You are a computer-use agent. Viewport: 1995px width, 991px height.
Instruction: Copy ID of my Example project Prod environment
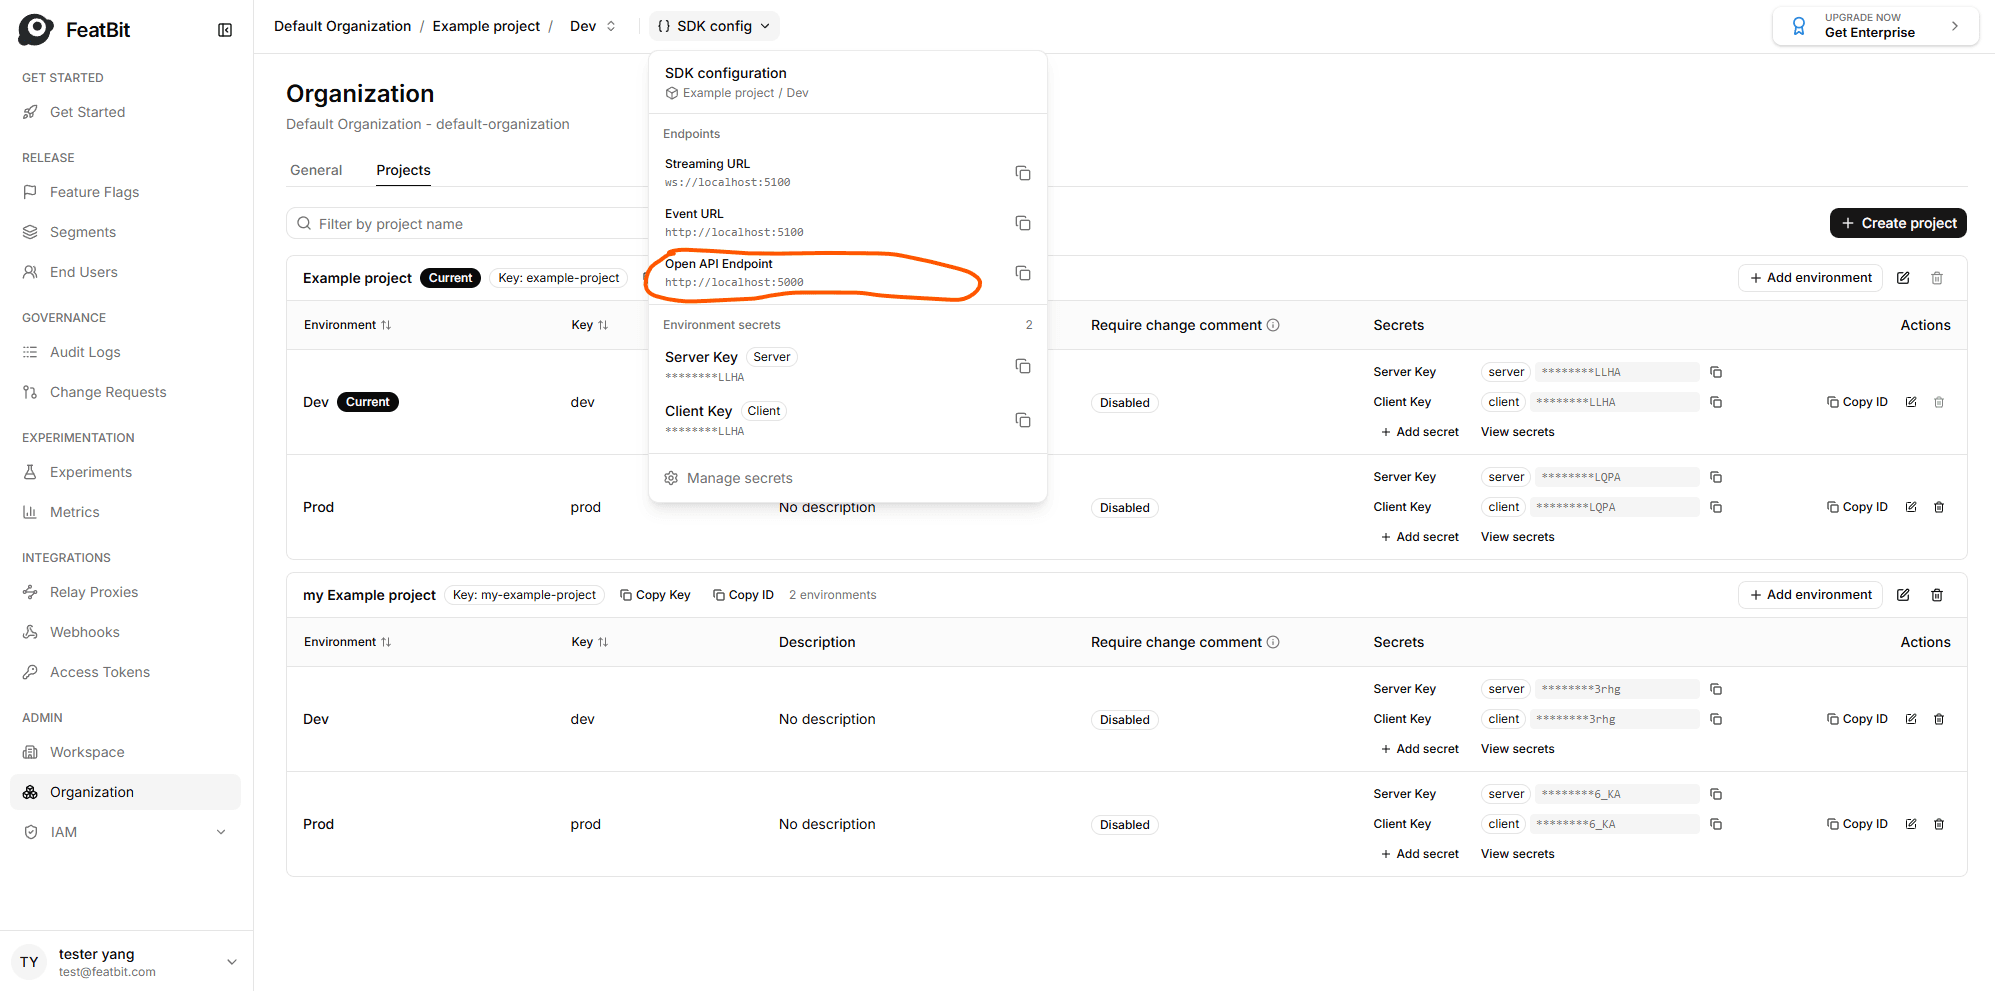tap(1857, 824)
